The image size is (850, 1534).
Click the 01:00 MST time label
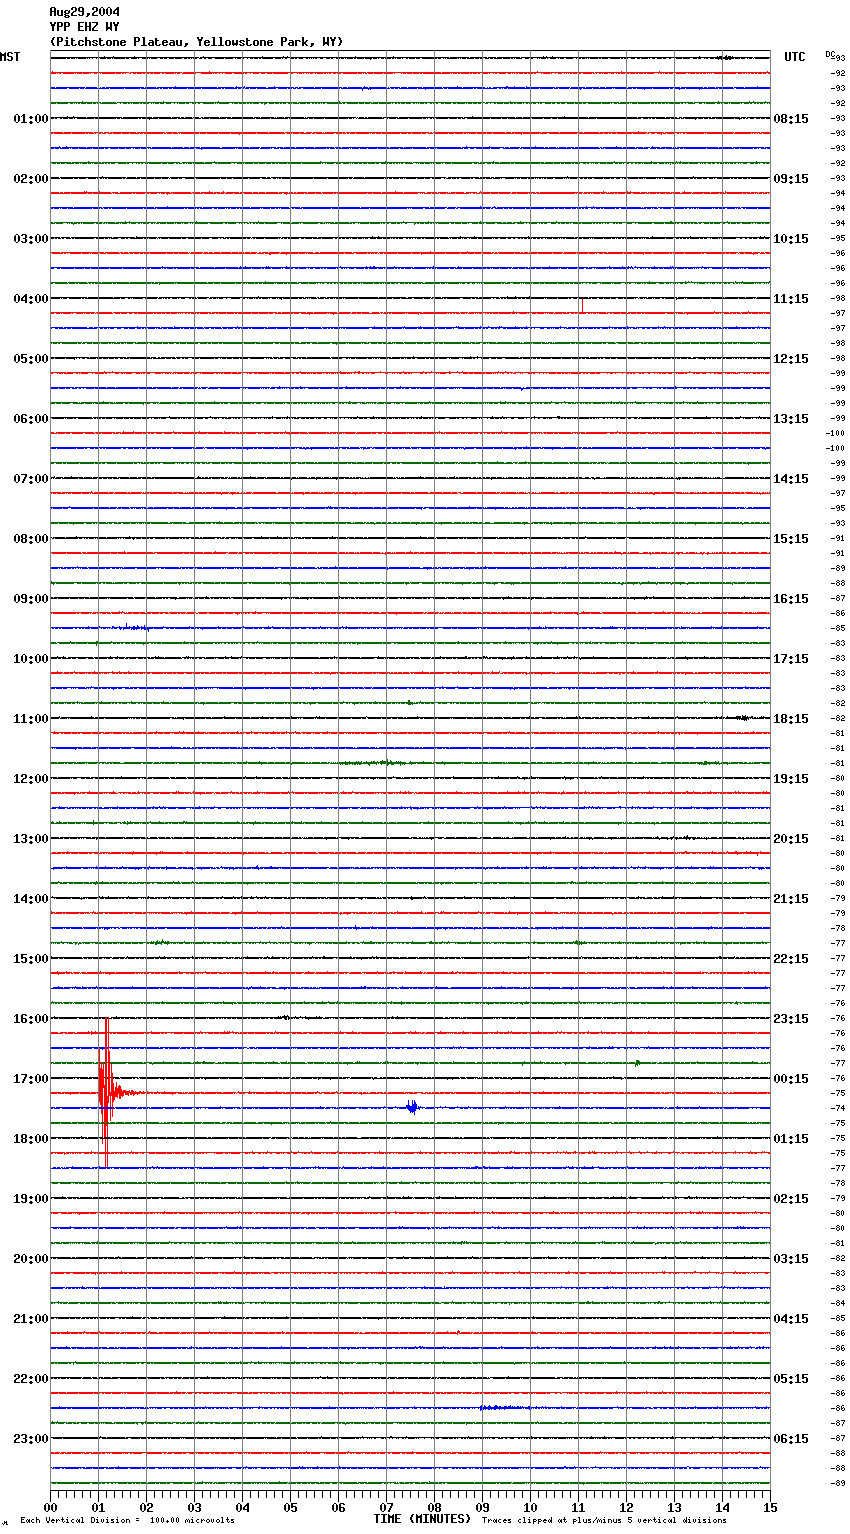point(31,119)
